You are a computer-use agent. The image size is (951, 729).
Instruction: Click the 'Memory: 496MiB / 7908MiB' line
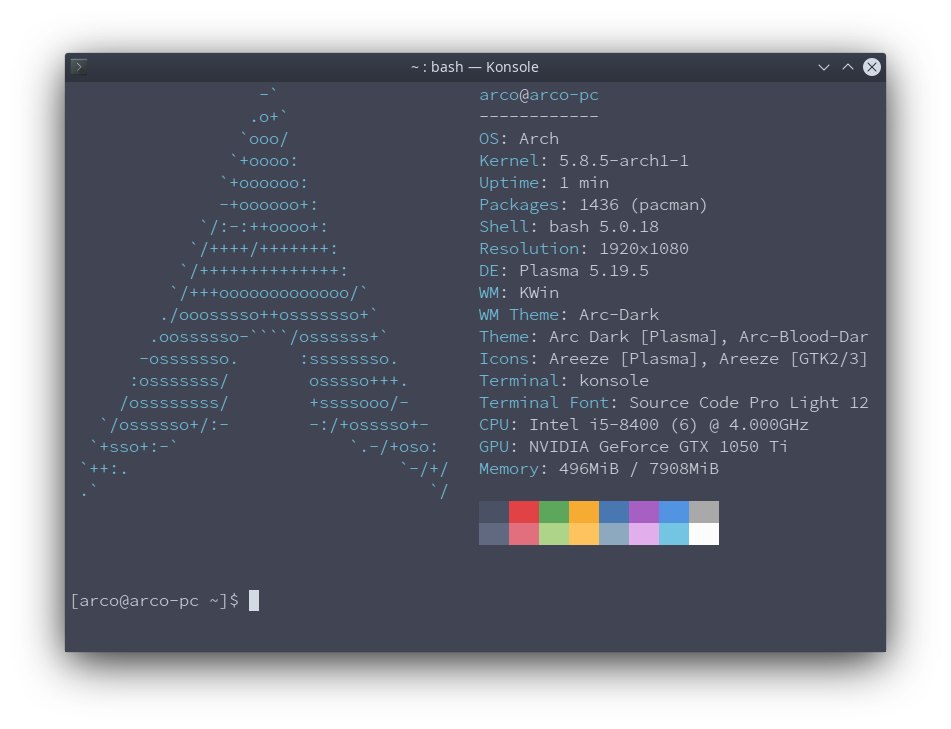599,469
